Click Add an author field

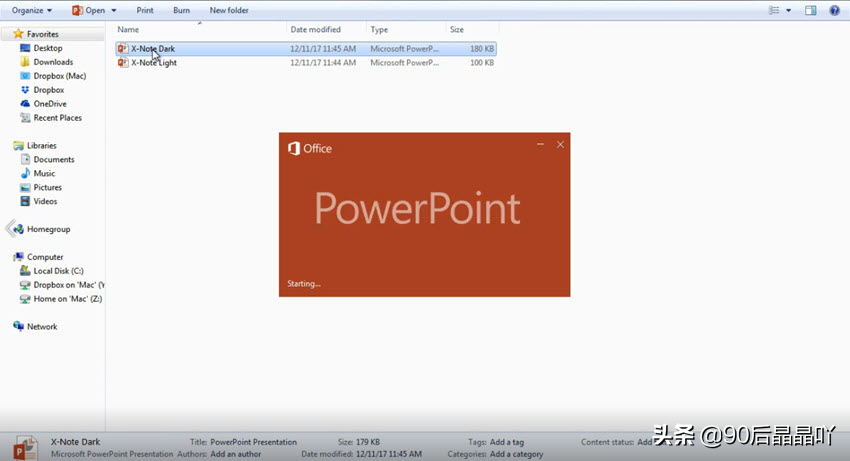(x=235, y=454)
